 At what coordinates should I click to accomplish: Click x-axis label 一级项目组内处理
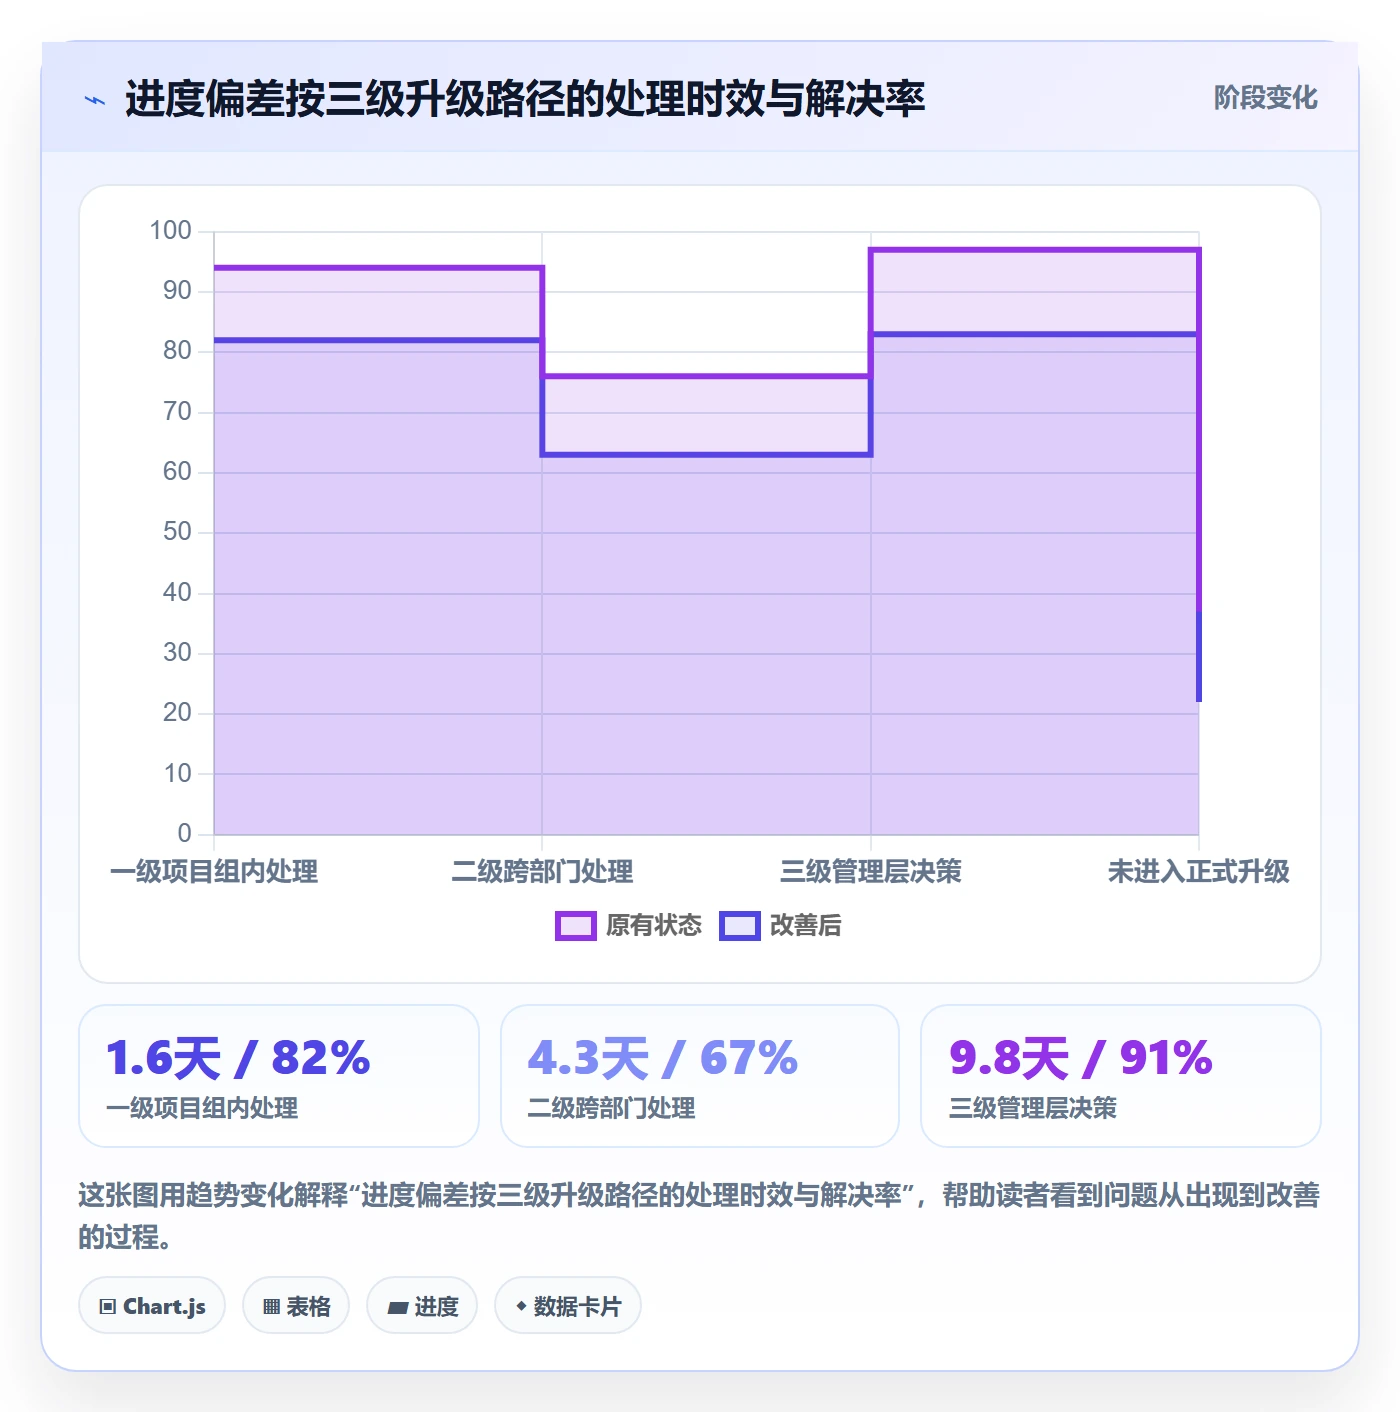pos(214,872)
